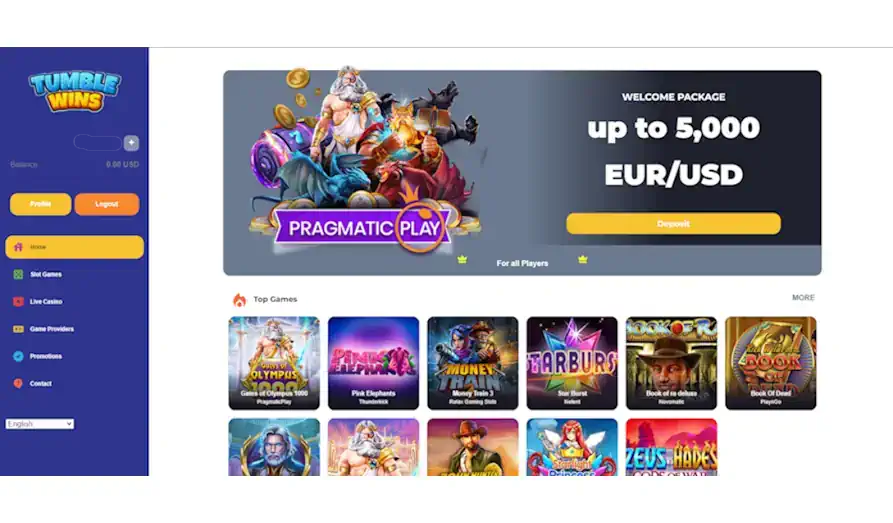Open MORE link for Top Games
Screen dimensions: 893x523
(803, 297)
